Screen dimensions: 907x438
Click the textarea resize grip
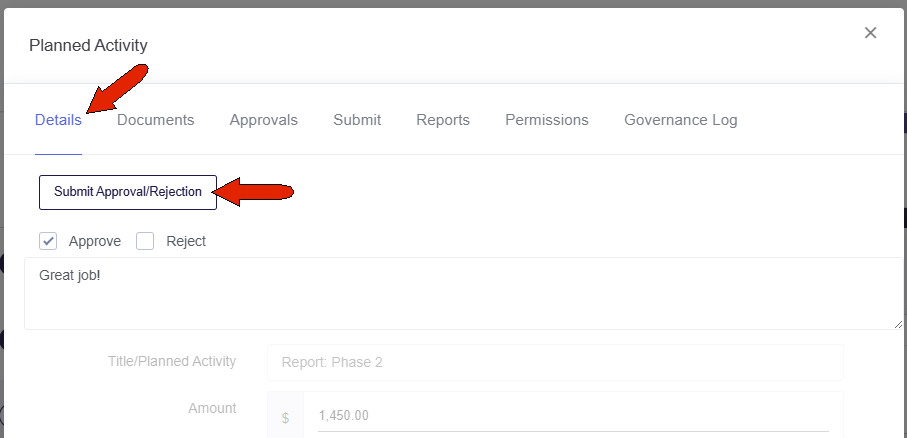(x=897, y=325)
